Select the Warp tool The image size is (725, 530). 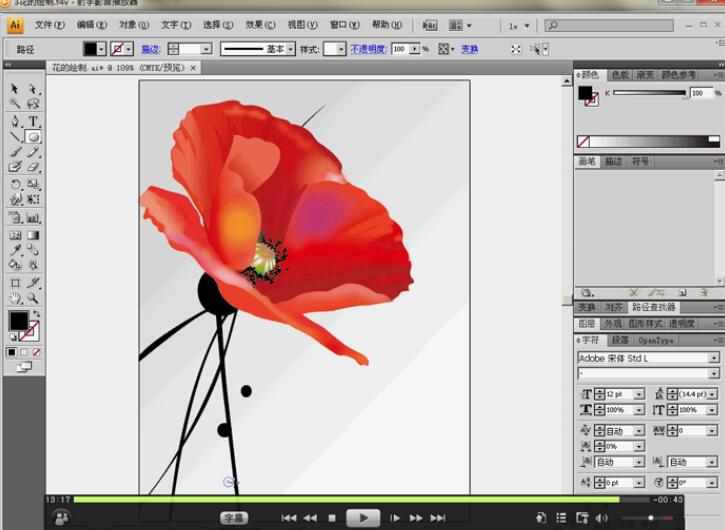click(x=15, y=200)
